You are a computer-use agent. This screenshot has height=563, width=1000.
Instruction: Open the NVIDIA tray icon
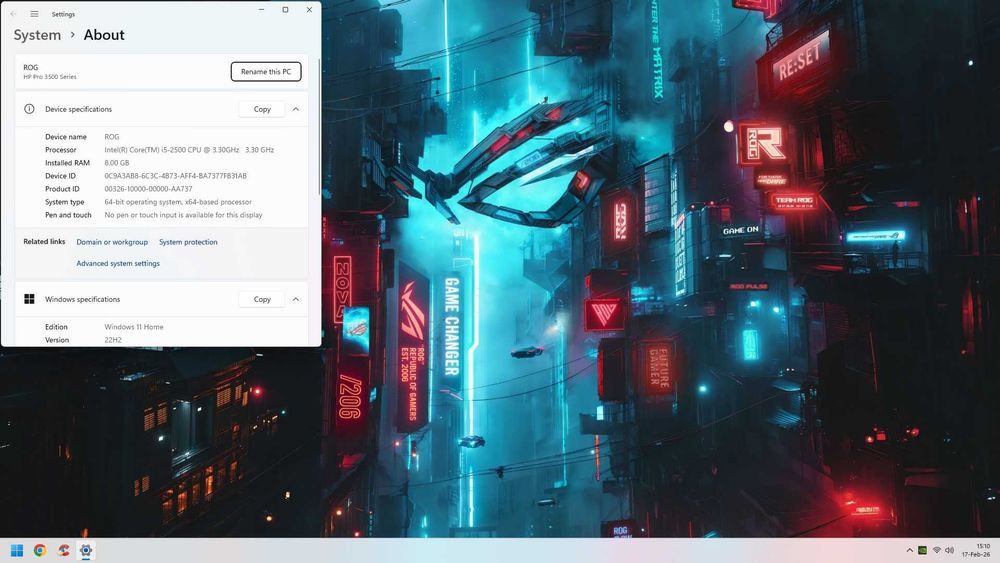pos(922,550)
